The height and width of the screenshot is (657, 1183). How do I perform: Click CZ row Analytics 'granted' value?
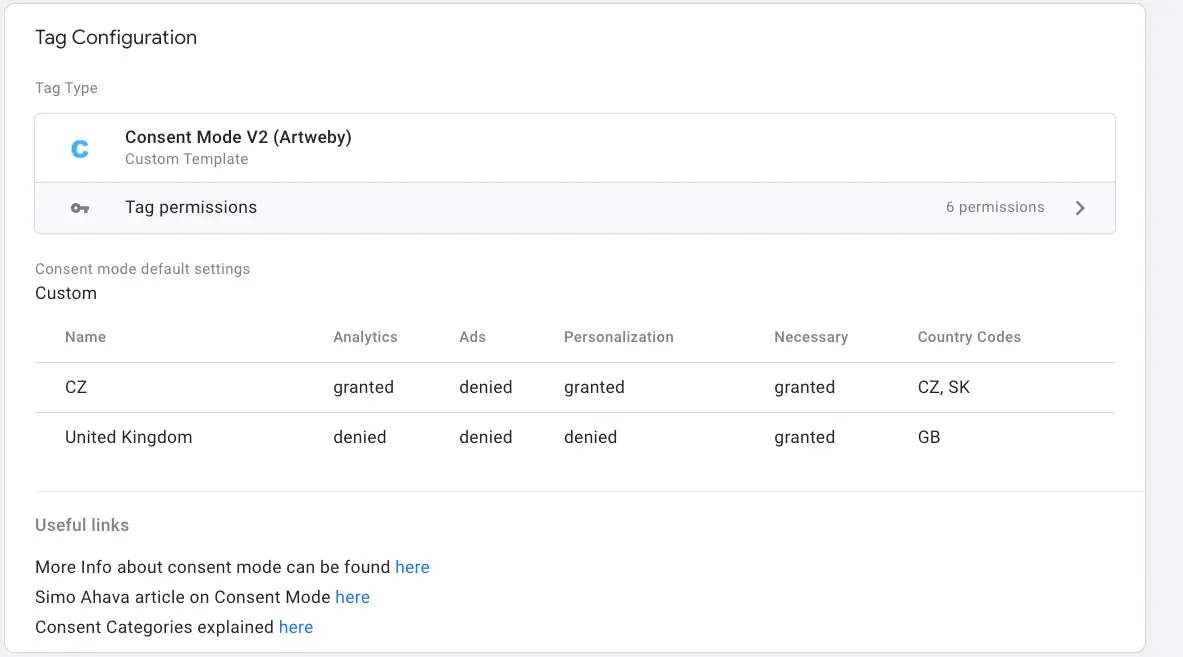(364, 388)
